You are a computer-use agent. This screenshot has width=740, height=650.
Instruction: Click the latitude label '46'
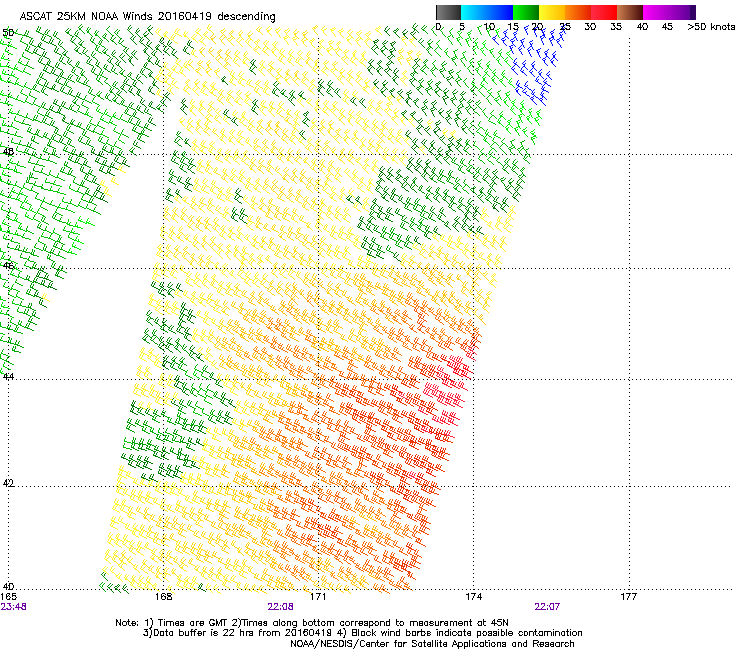pyautogui.click(x=8, y=266)
